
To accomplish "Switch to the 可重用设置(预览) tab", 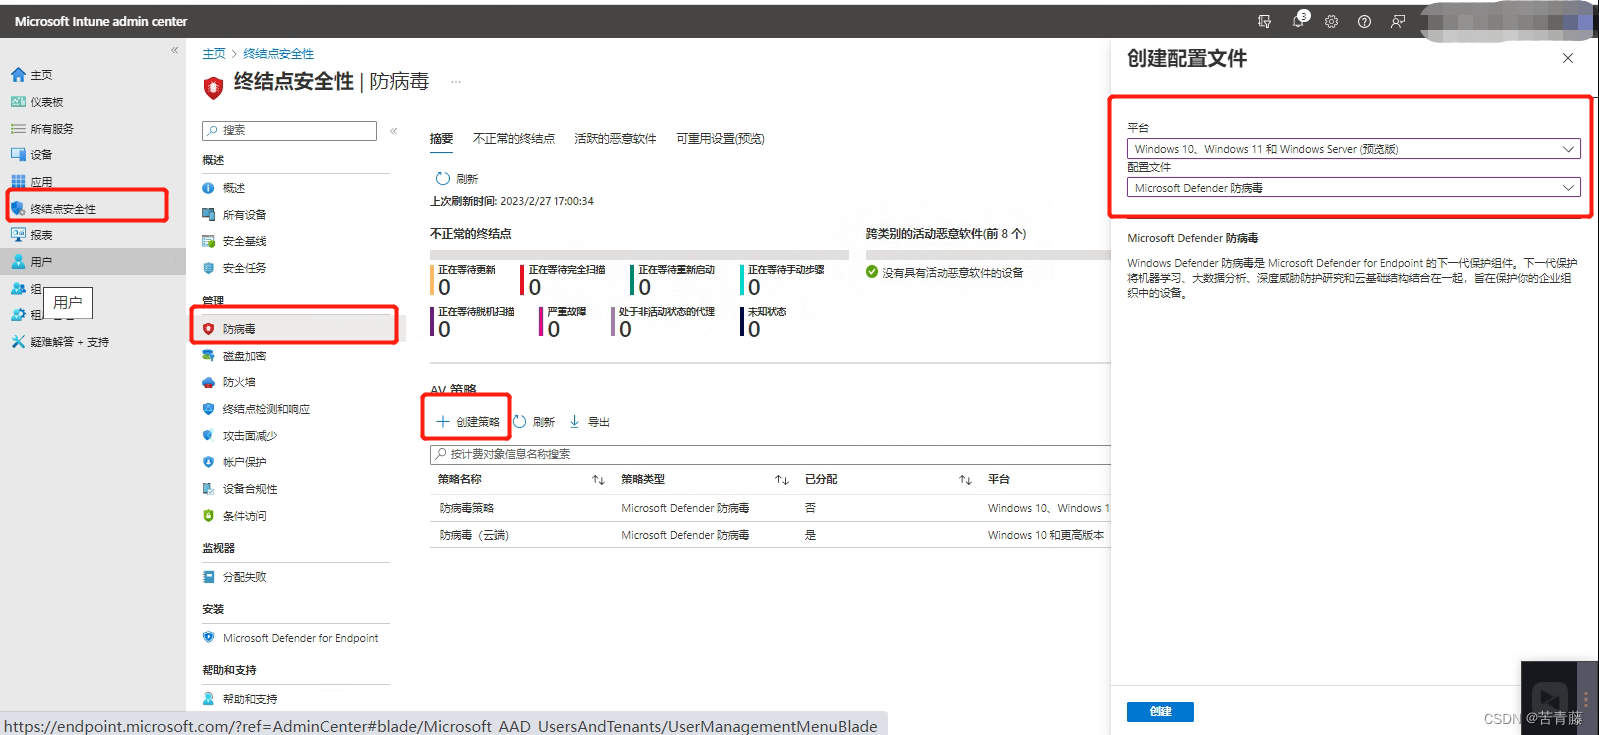I will pos(720,139).
